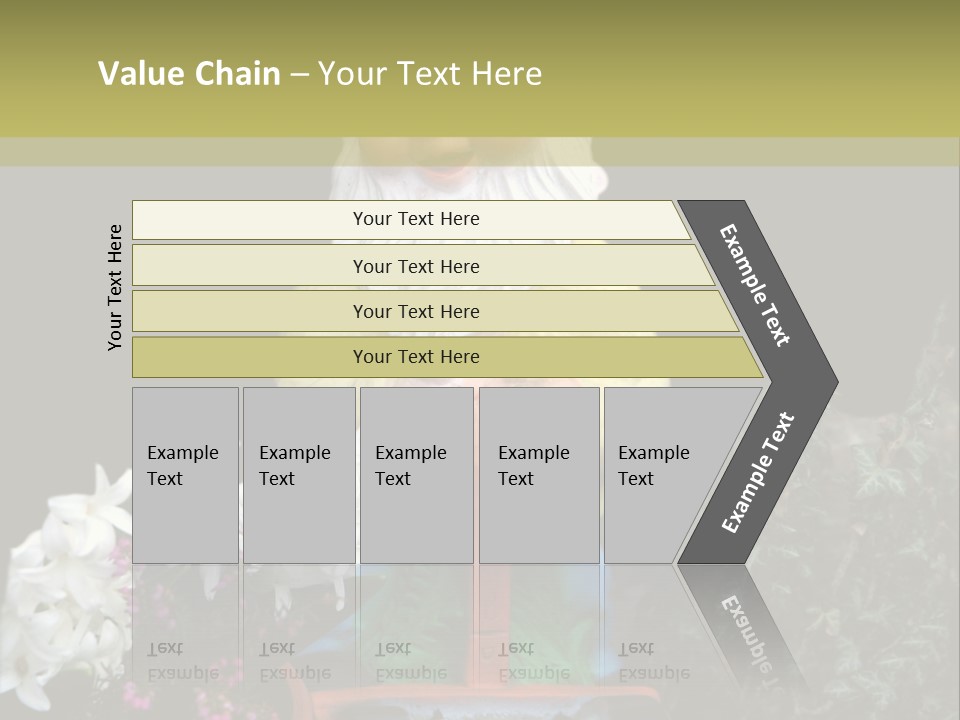Image resolution: width=960 pixels, height=720 pixels.
Task: Choose the middle "Example Text" box
Action: (x=415, y=475)
